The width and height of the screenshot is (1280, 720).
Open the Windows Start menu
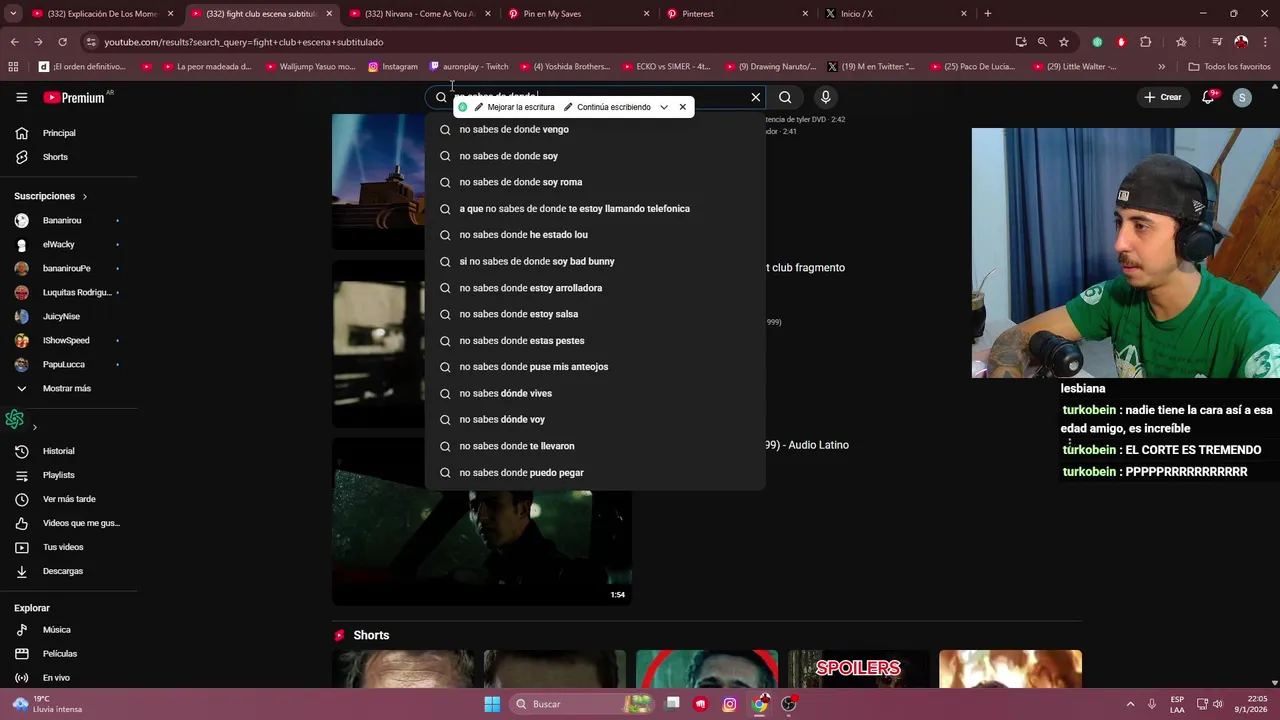492,704
